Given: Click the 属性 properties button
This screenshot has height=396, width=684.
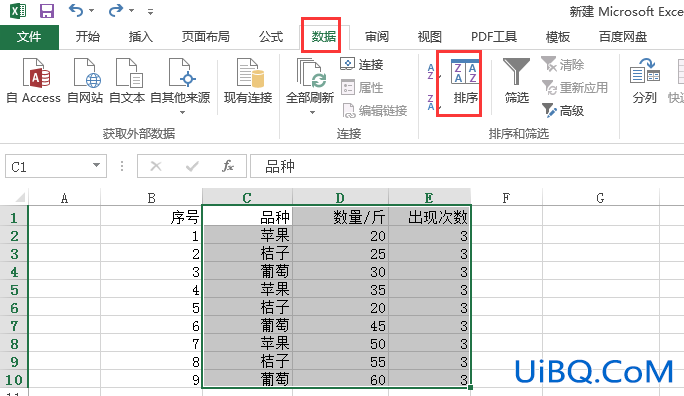Looking at the screenshot, I should coord(362,88).
